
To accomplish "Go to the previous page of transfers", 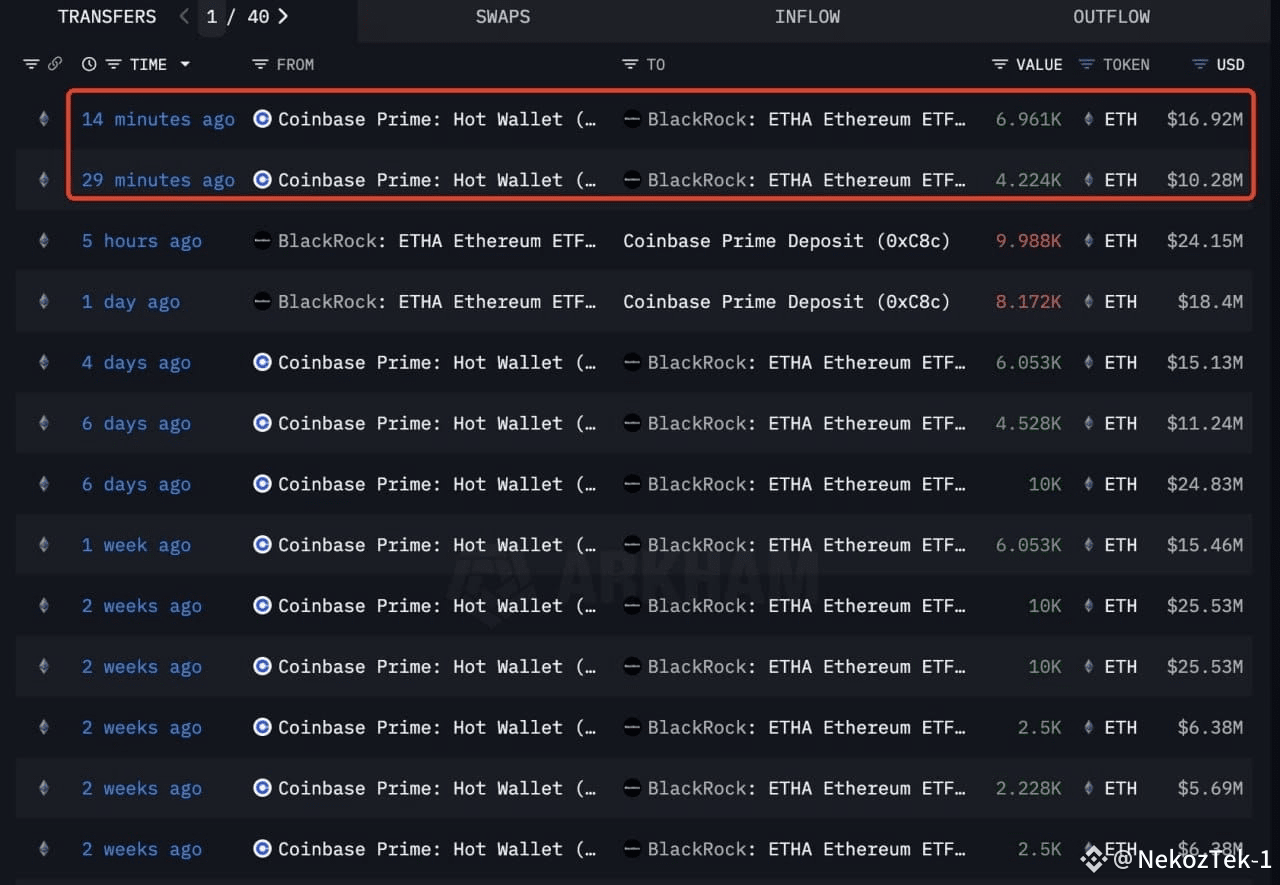I will (x=184, y=16).
